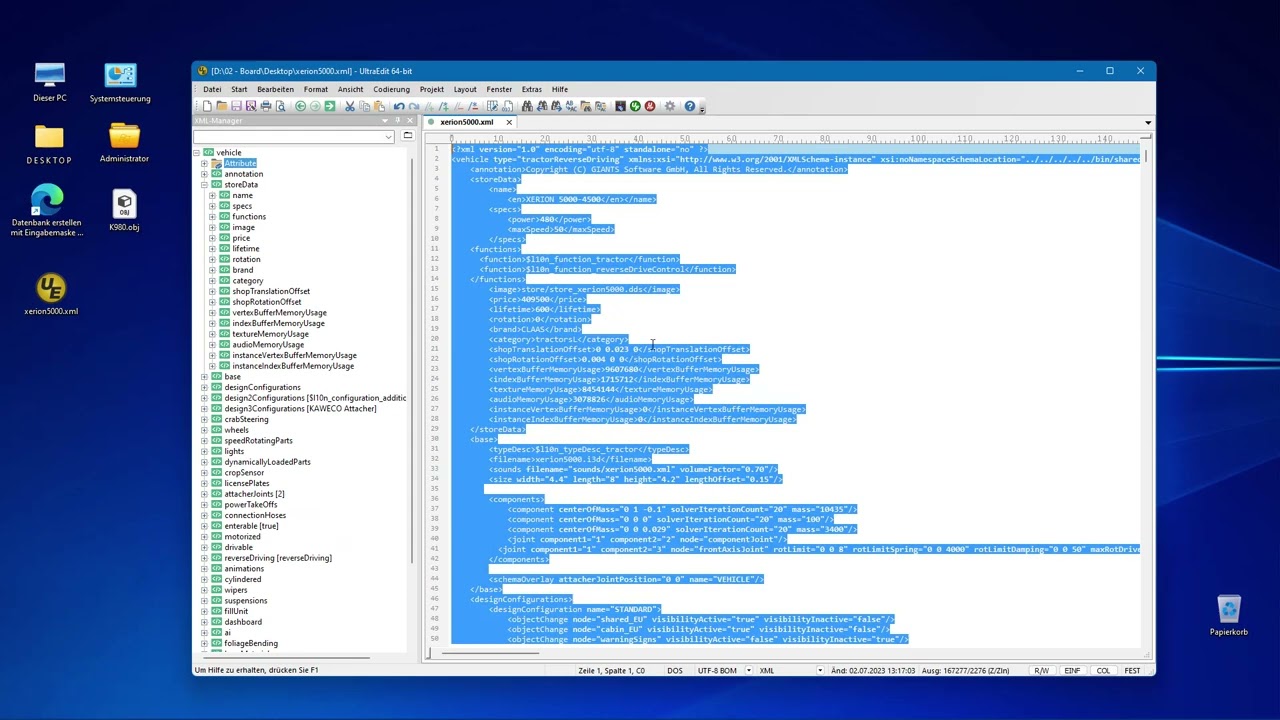The height and width of the screenshot is (720, 1280).
Task: Click the Print toolbar icon
Action: (266, 106)
